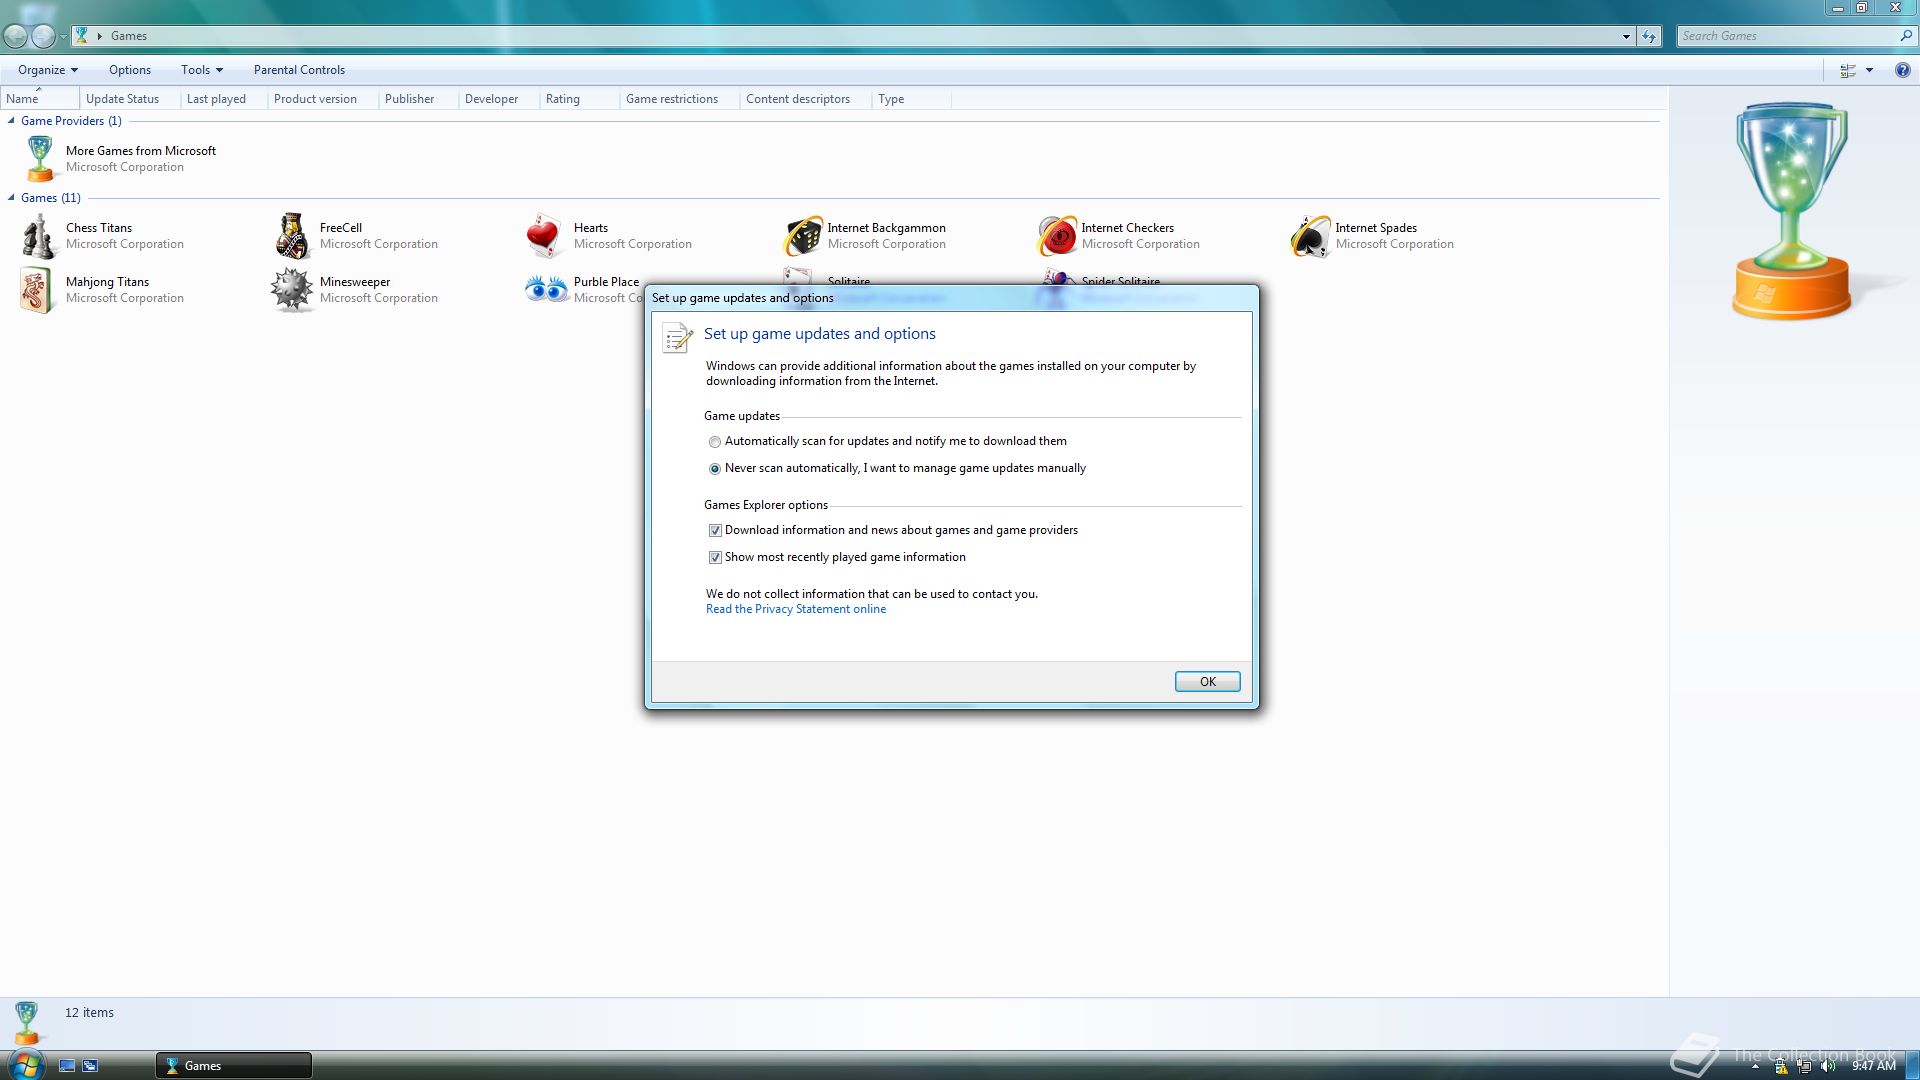Click the change view icon
1920x1080 pixels.
tap(1848, 70)
